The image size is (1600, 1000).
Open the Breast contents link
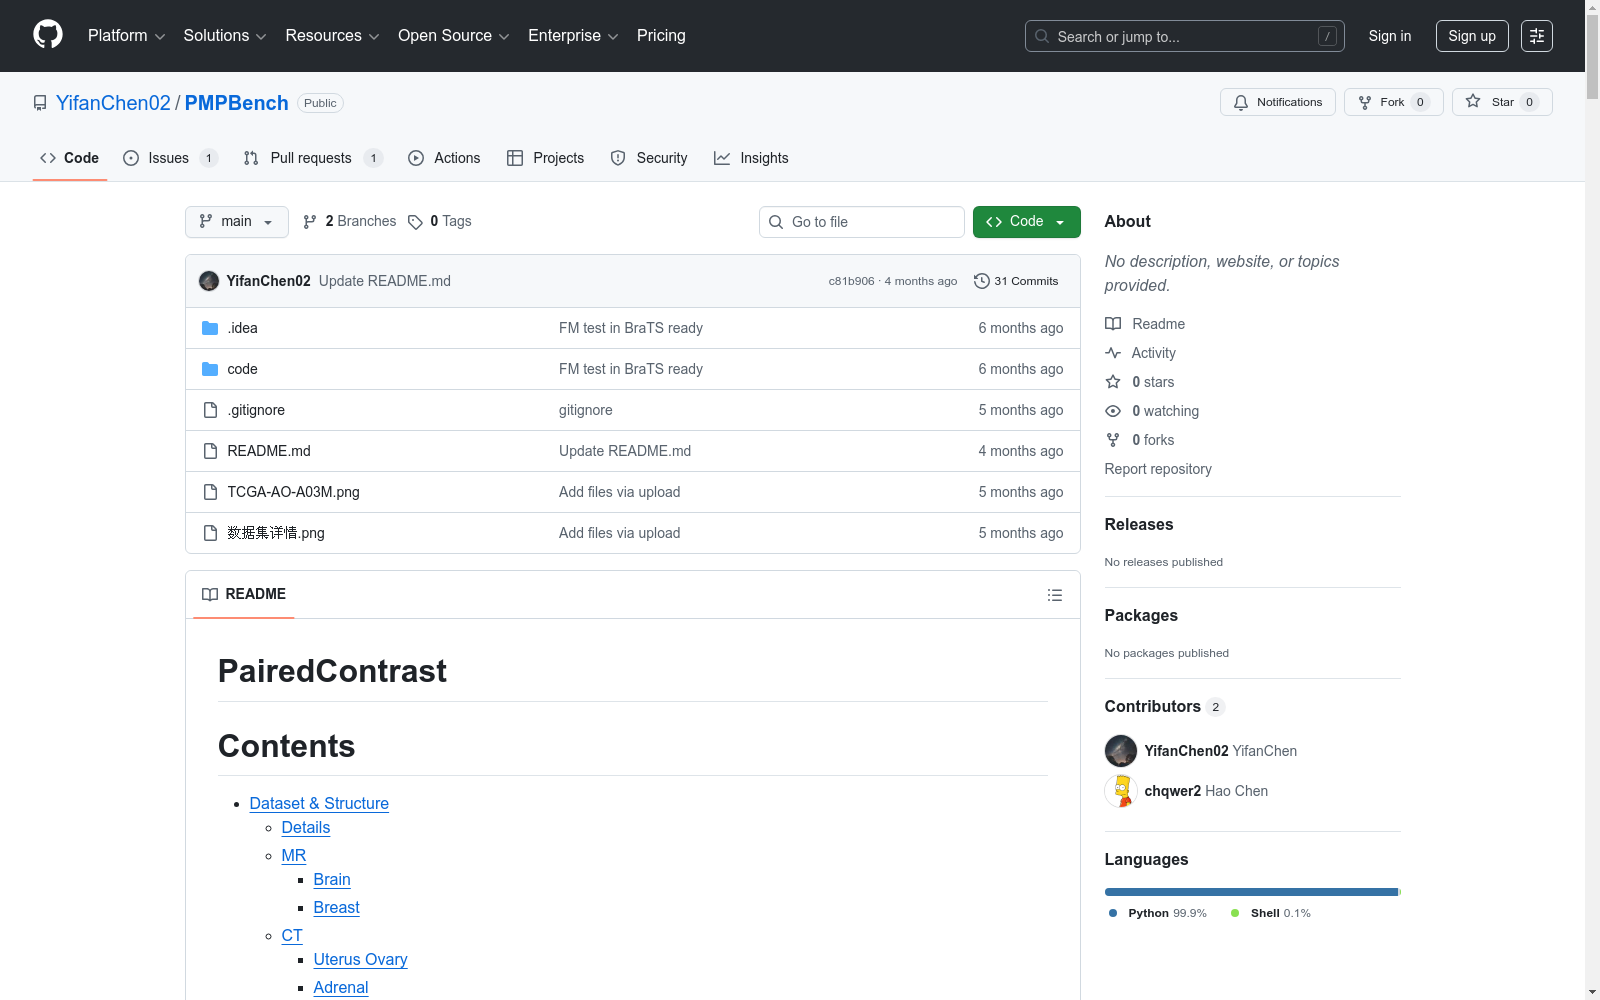click(336, 907)
